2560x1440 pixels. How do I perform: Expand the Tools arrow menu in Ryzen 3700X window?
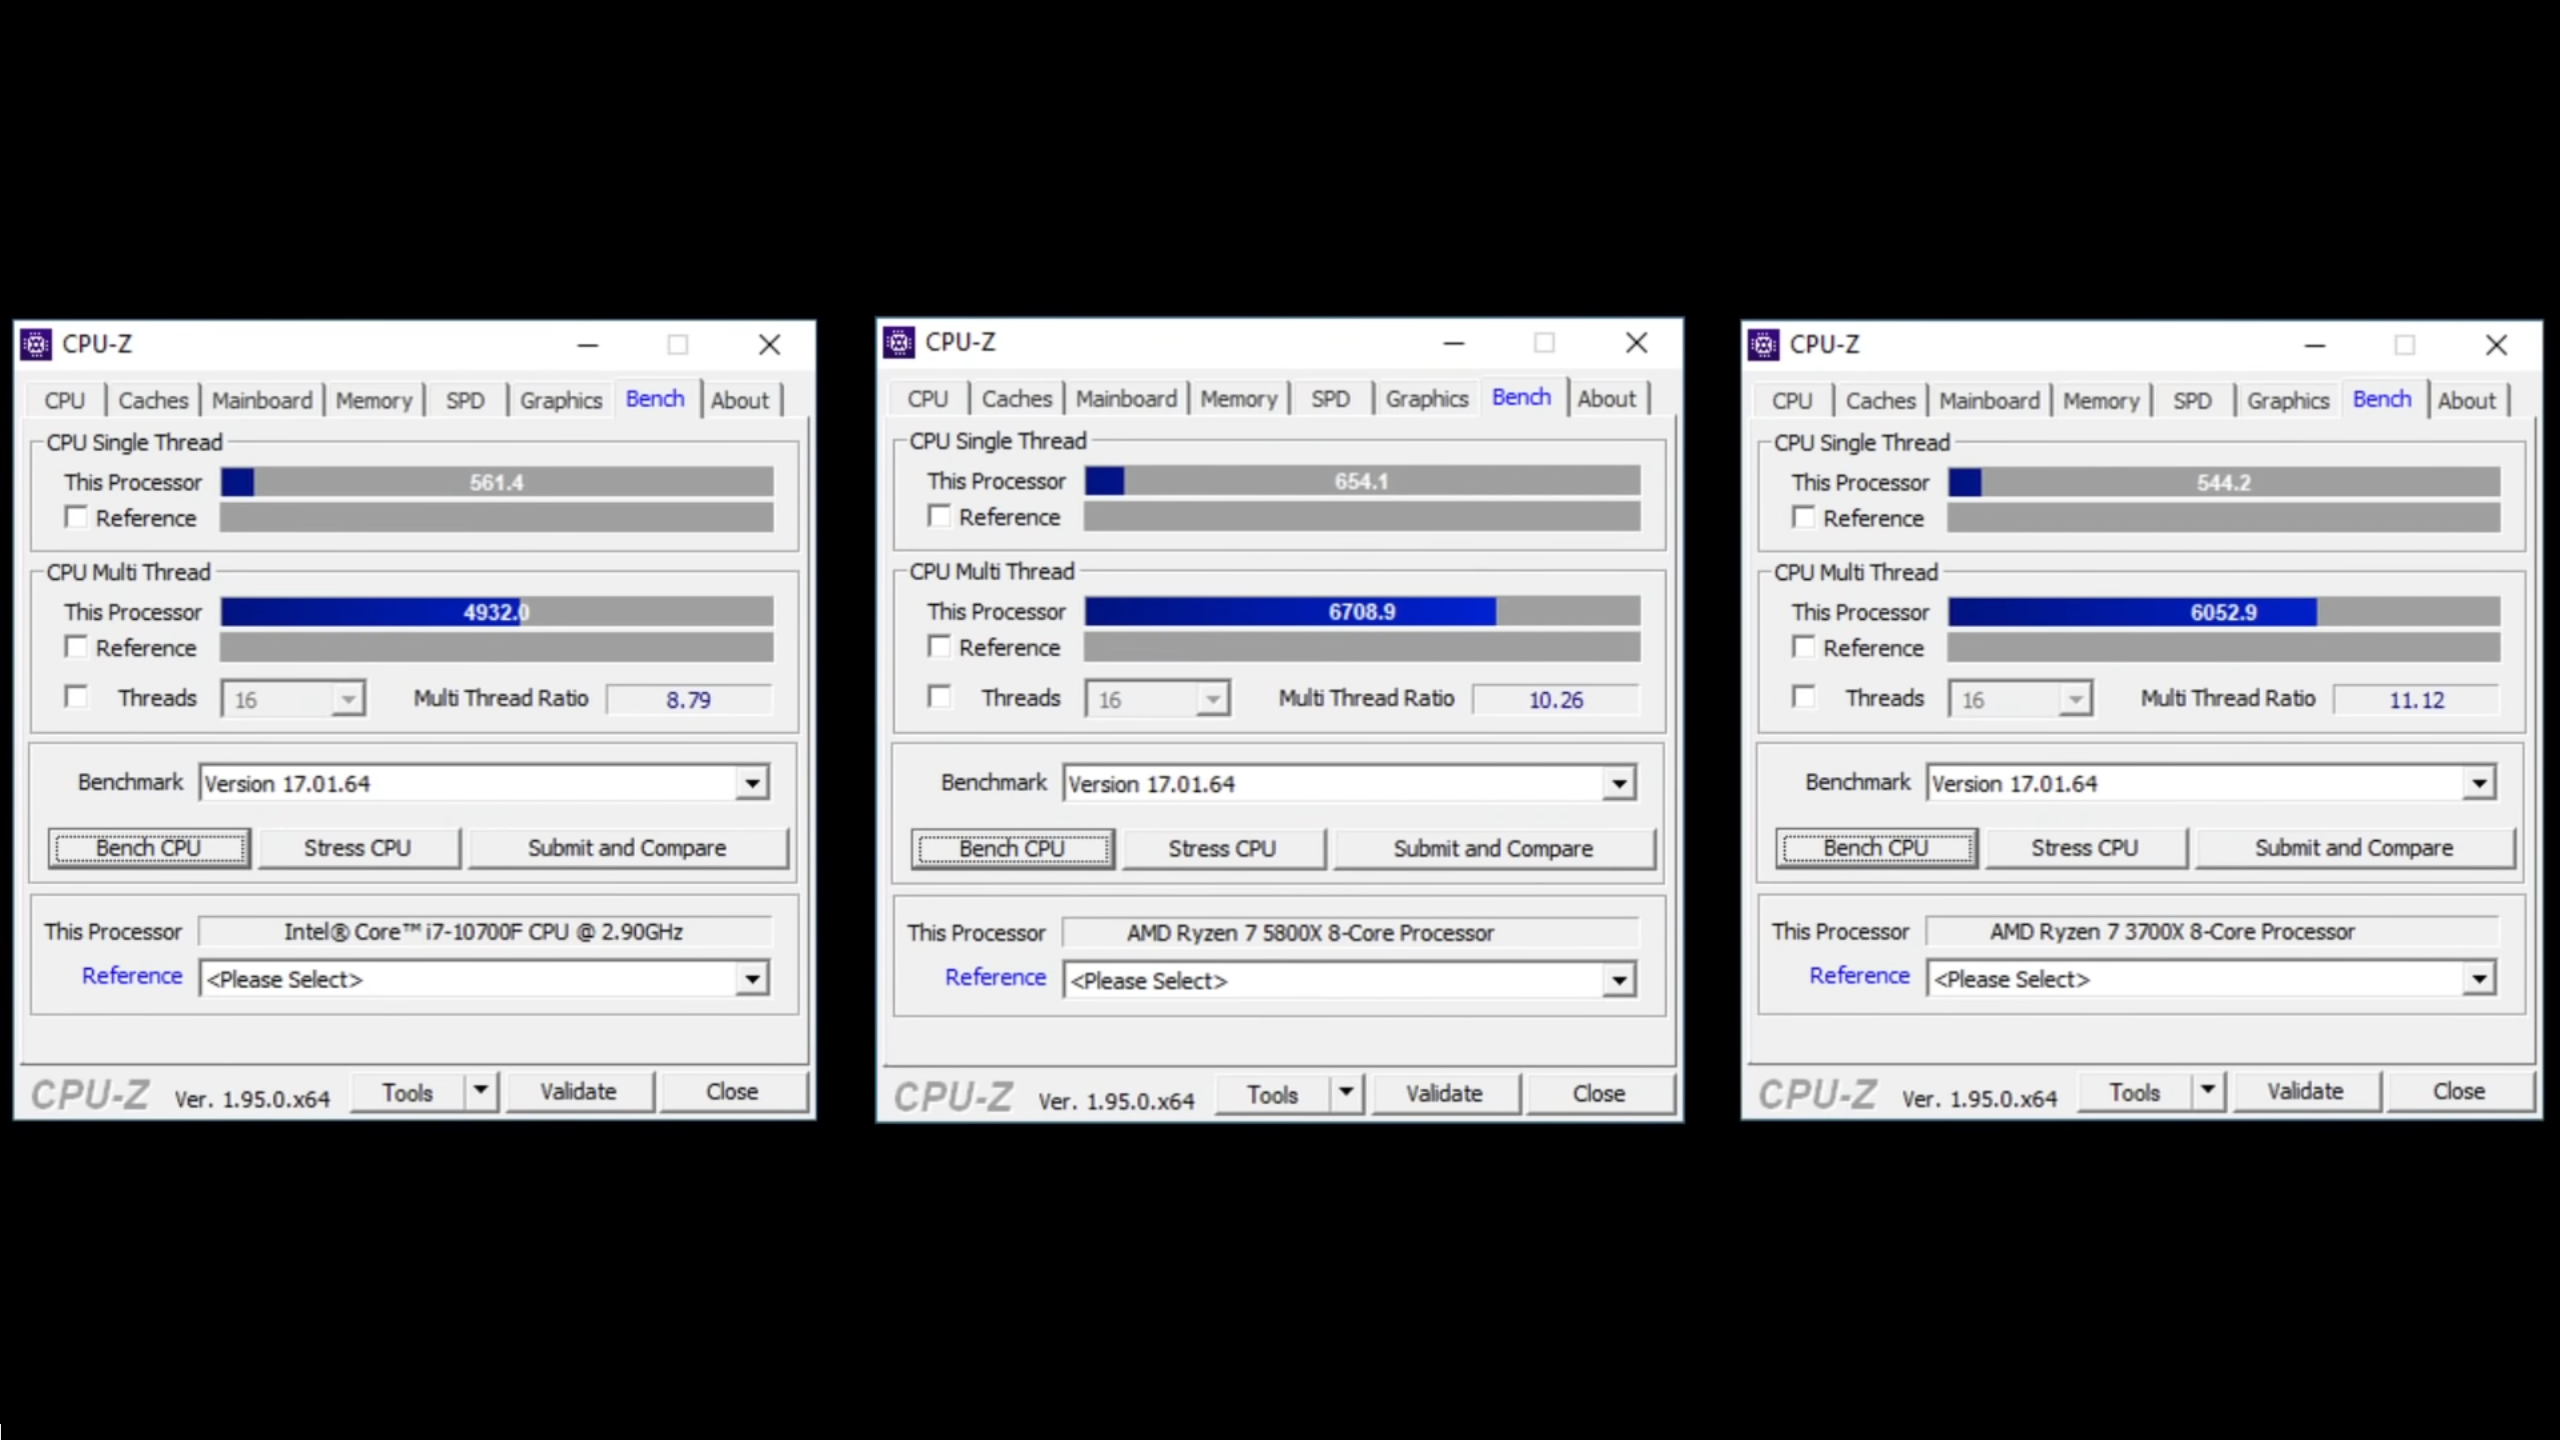[2208, 1091]
